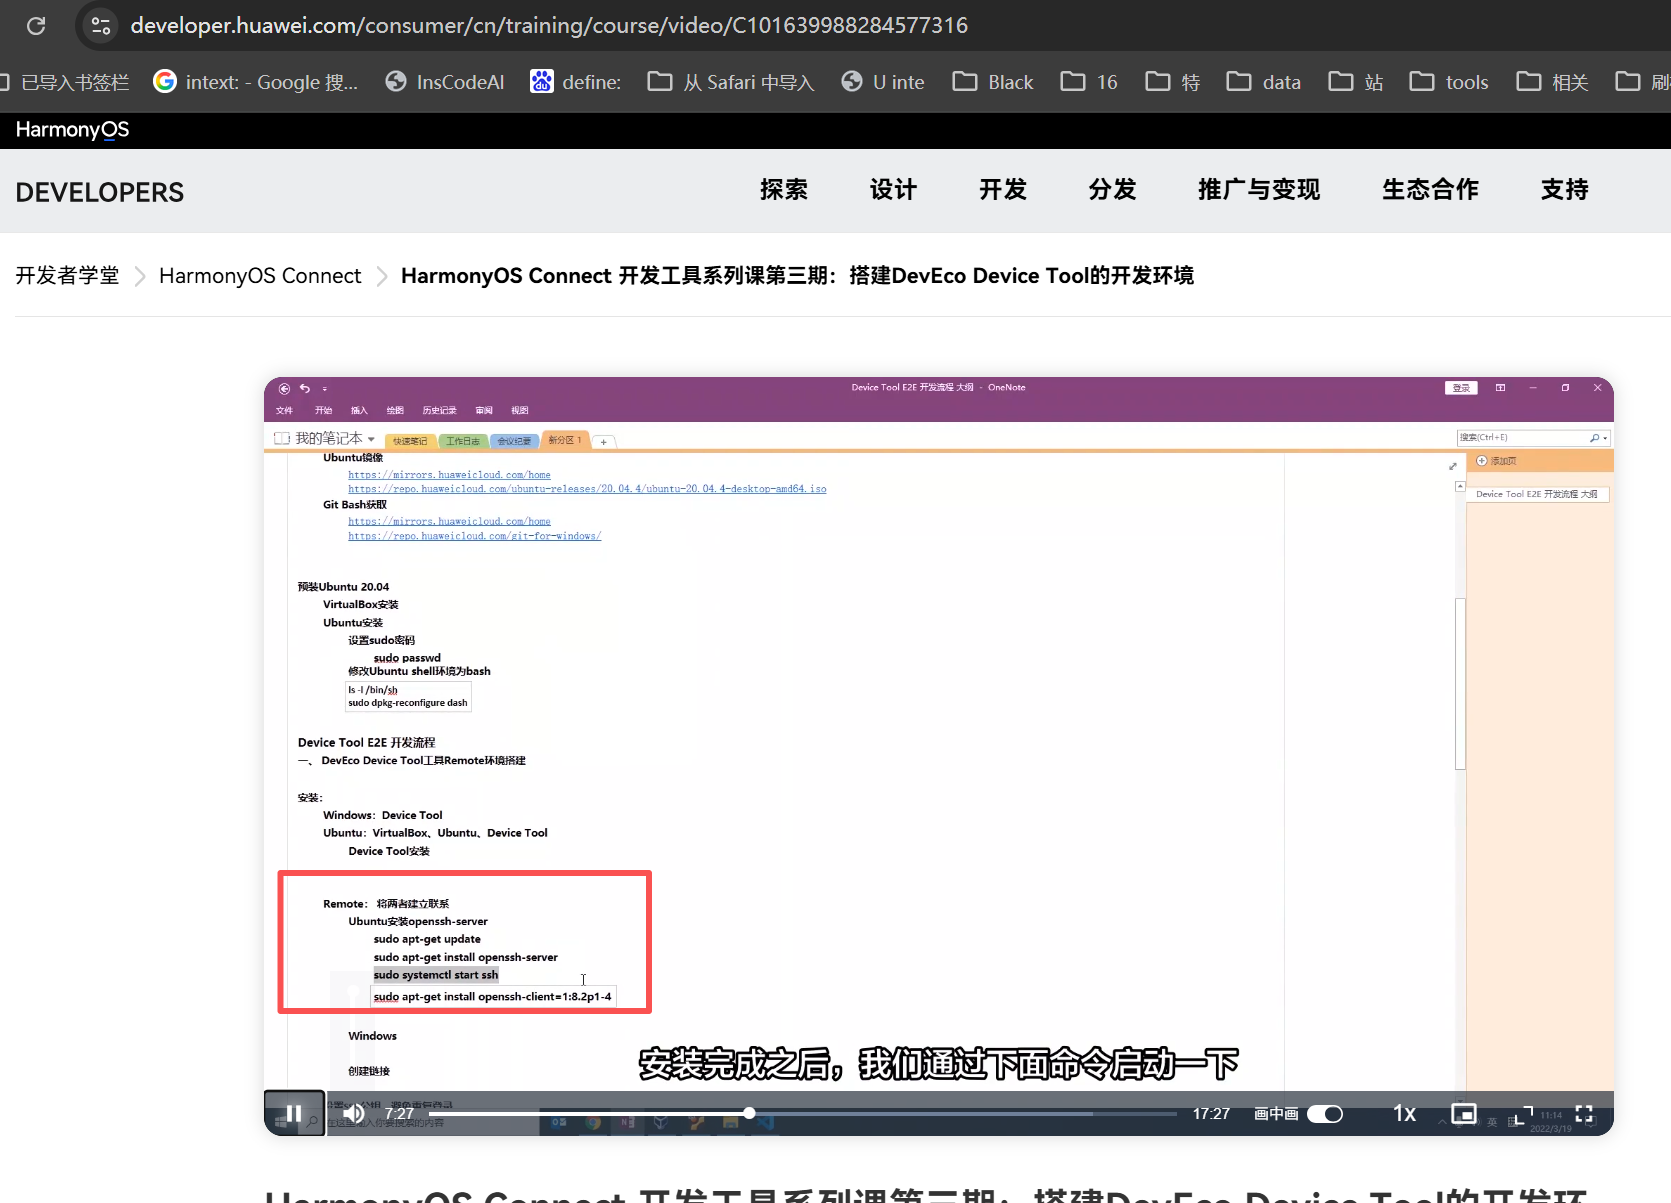Select the 新分区 1 section tab
1671x1203 pixels.
(565, 440)
